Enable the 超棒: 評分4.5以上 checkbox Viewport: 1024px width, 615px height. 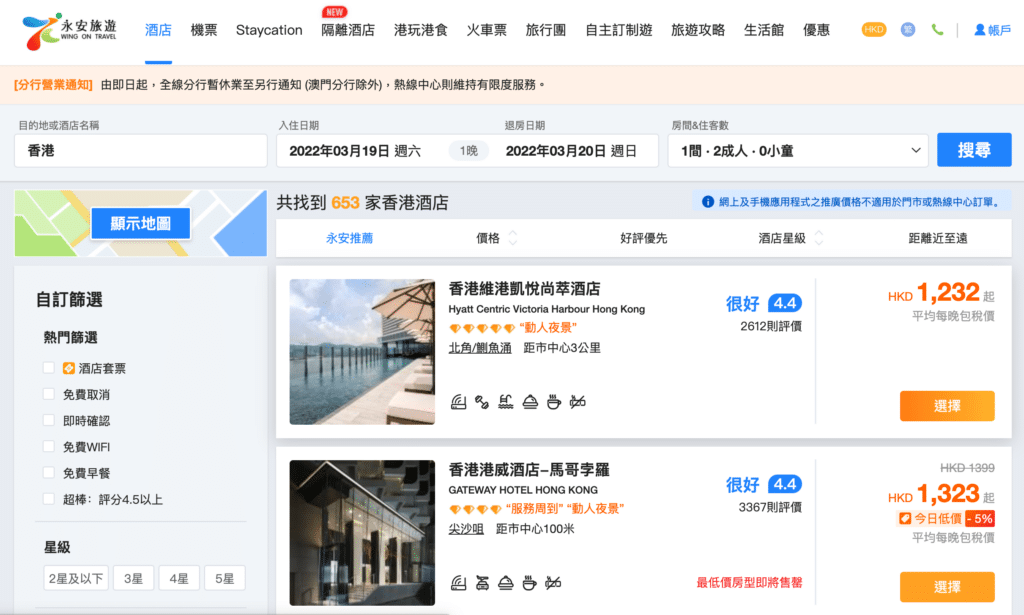(x=48, y=499)
